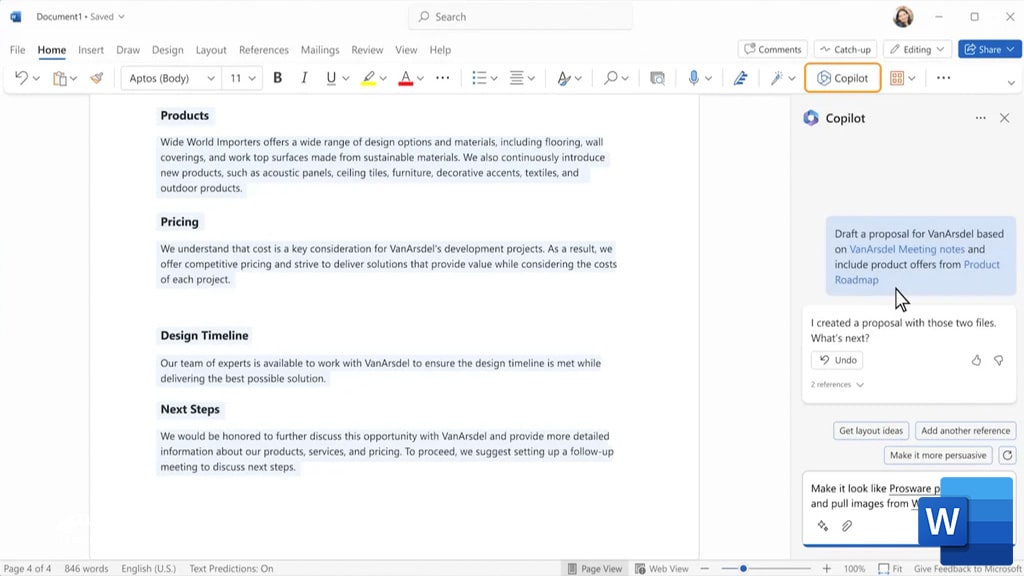
Task: Open the Editor pen icon
Action: point(740,78)
